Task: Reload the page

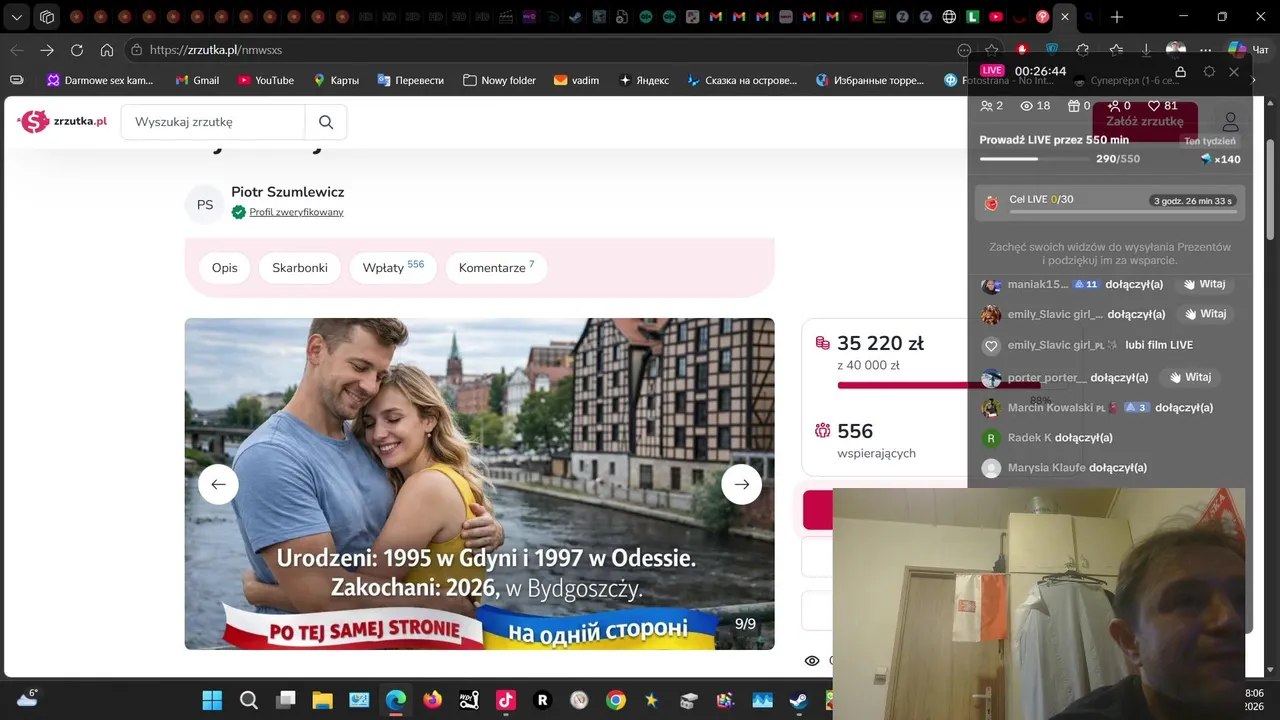Action: coord(77,50)
